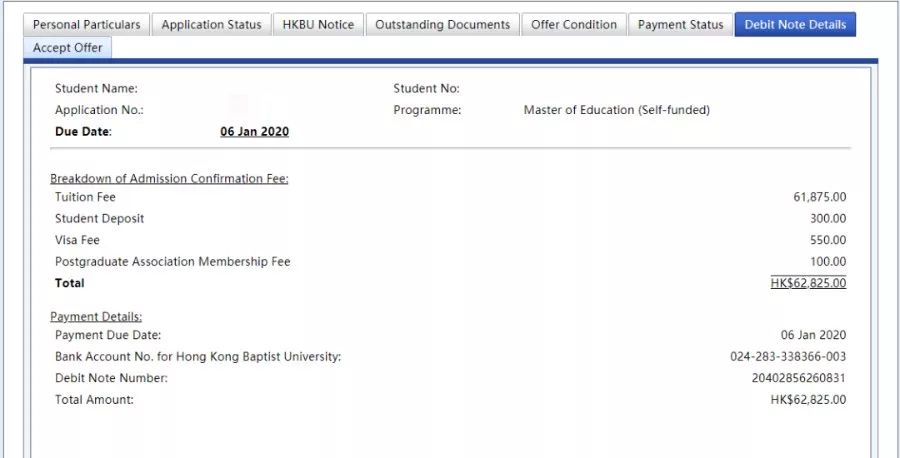
Task: Click the Payment Details heading
Action: point(96,316)
